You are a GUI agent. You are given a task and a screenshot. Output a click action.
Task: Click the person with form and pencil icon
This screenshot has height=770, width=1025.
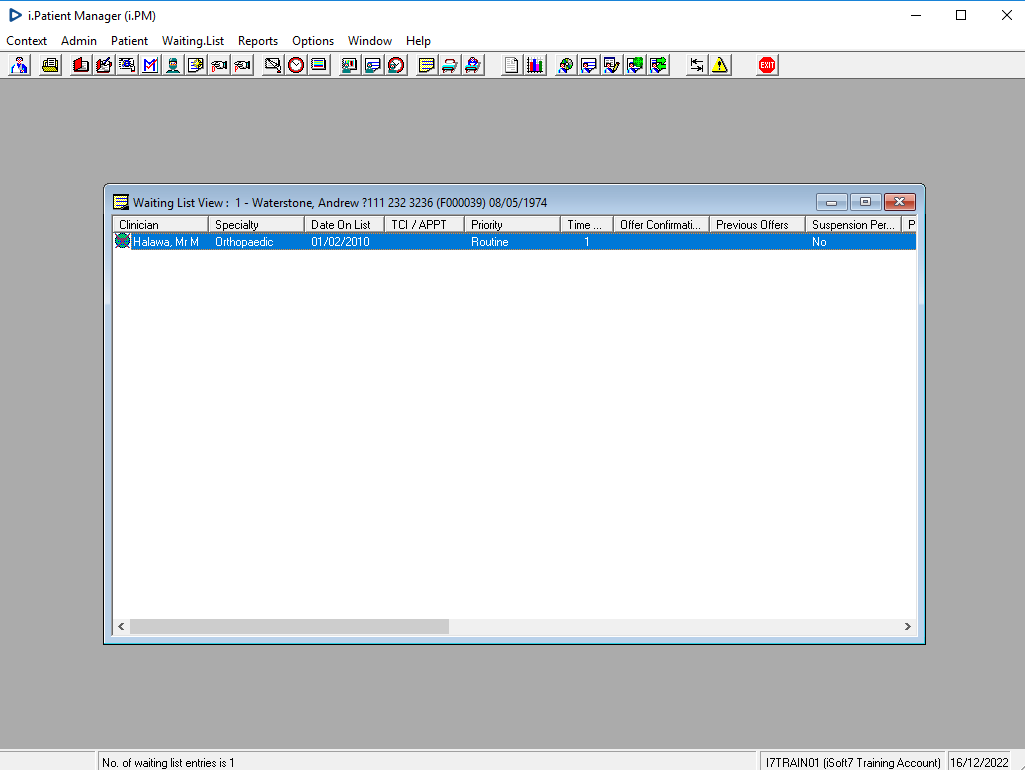(612, 65)
